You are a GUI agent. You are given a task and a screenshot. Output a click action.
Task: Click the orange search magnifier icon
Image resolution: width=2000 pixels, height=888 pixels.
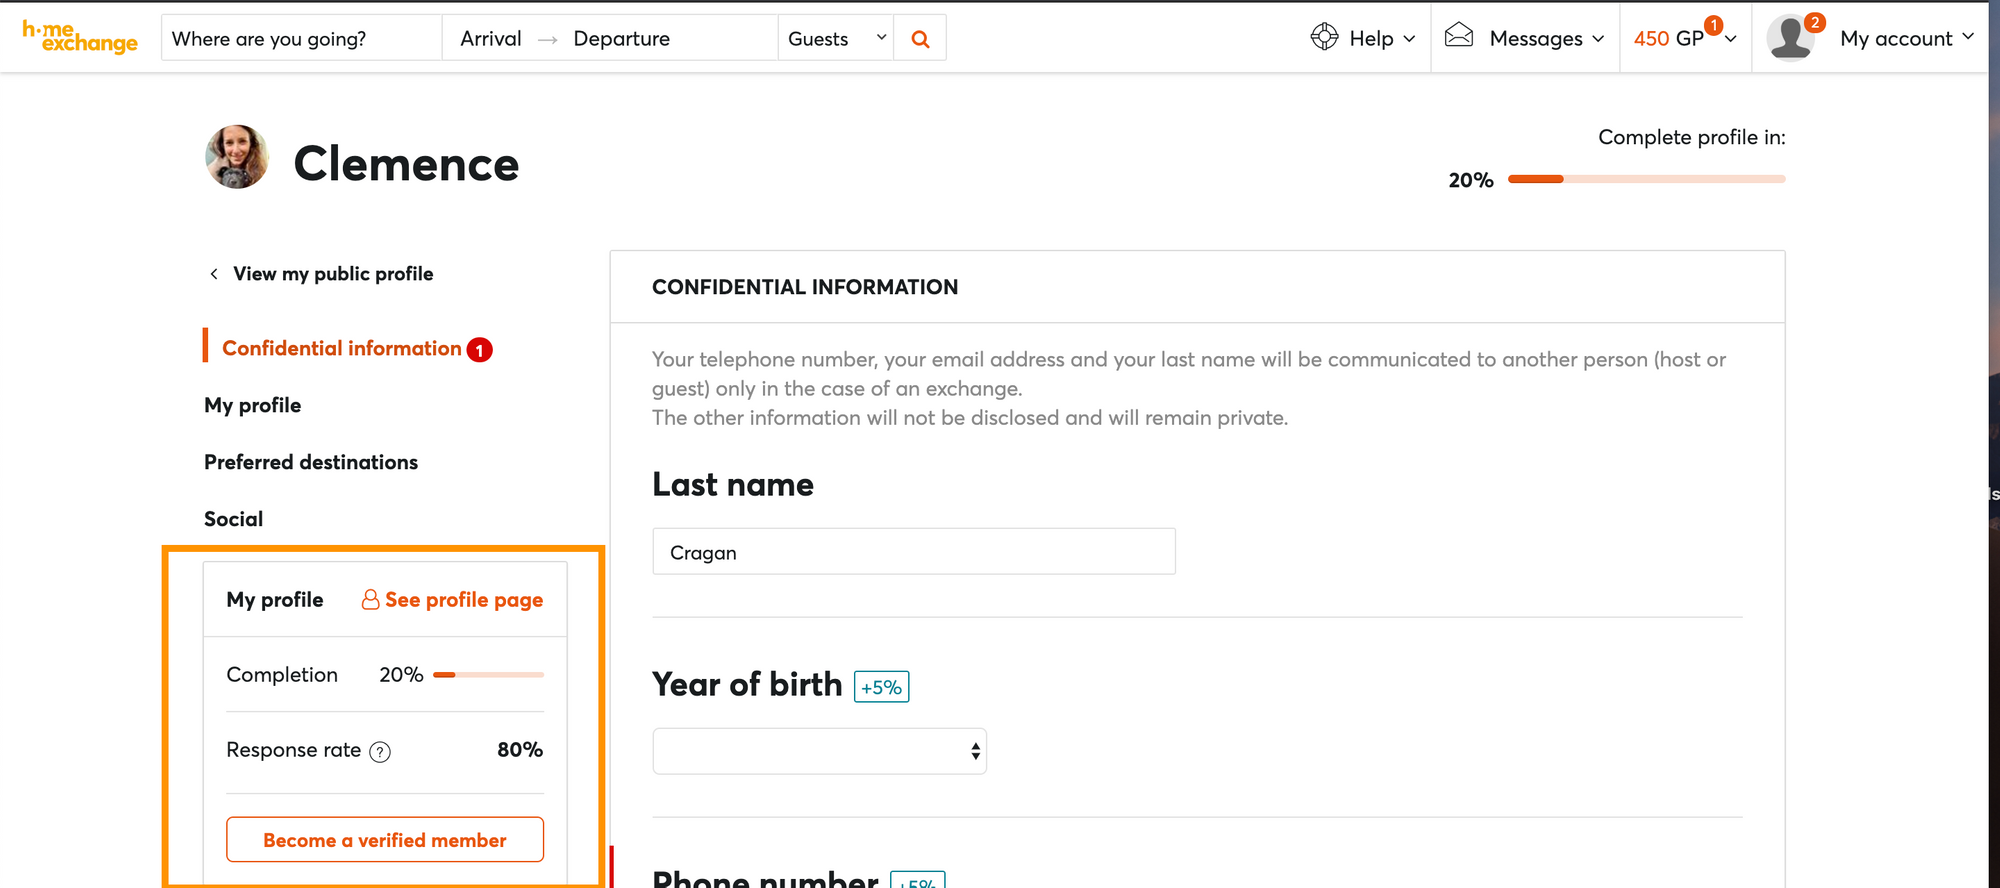pos(920,39)
